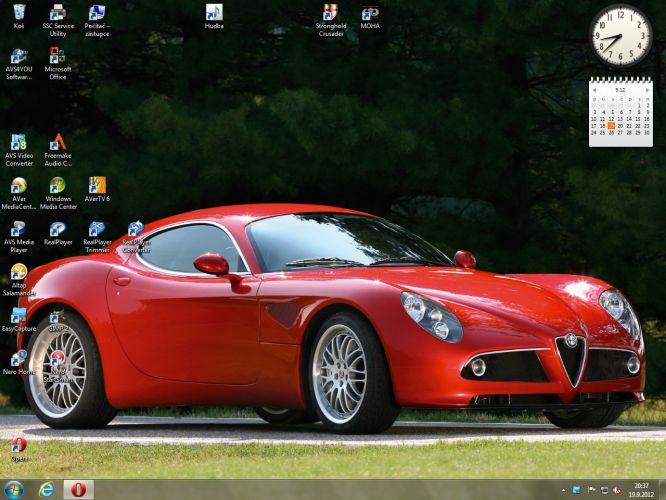Launch the Opera desktop shortcut
The image size is (666, 500).
[x=19, y=449]
